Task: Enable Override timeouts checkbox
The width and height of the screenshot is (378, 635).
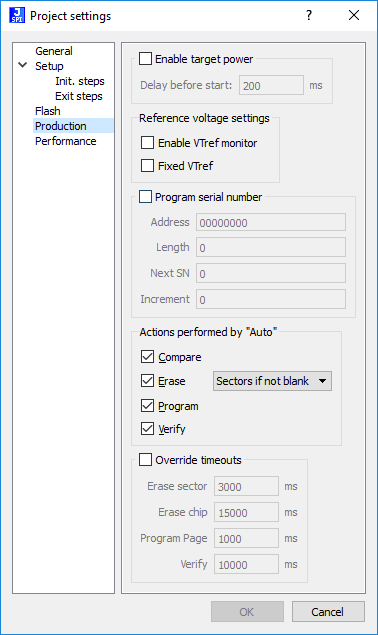Action: coord(145,460)
